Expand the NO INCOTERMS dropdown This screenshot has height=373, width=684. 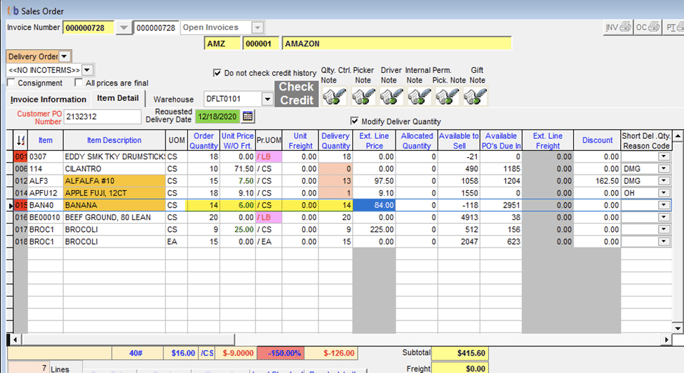pyautogui.click(x=87, y=70)
